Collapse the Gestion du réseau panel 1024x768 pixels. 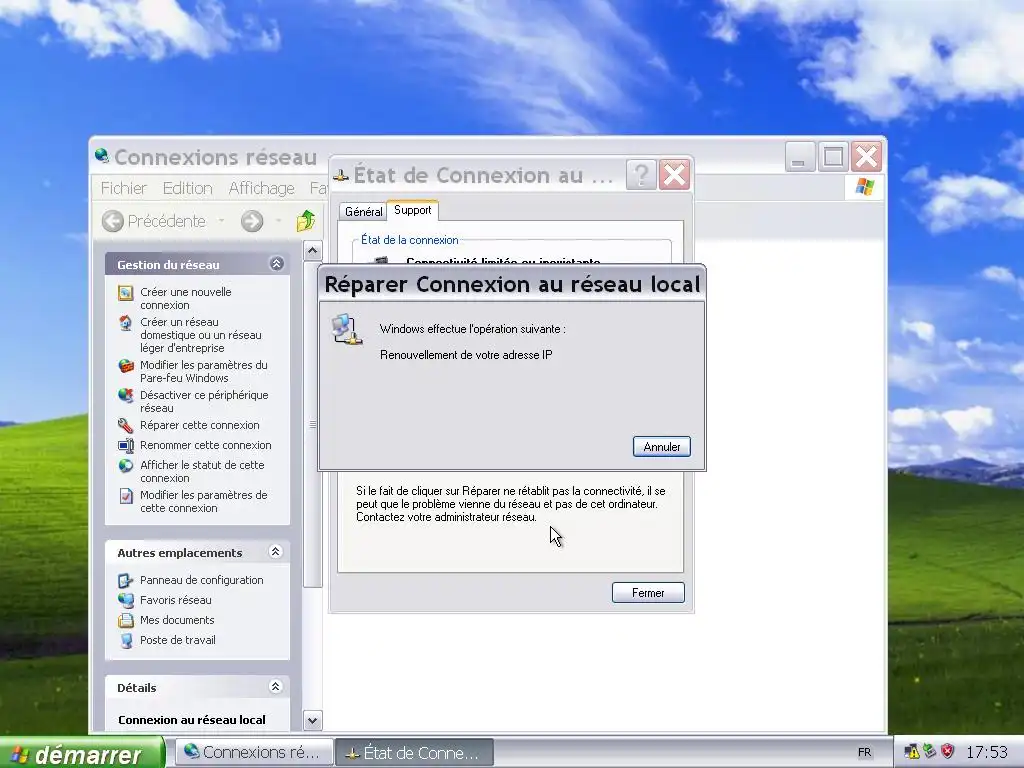(x=276, y=264)
